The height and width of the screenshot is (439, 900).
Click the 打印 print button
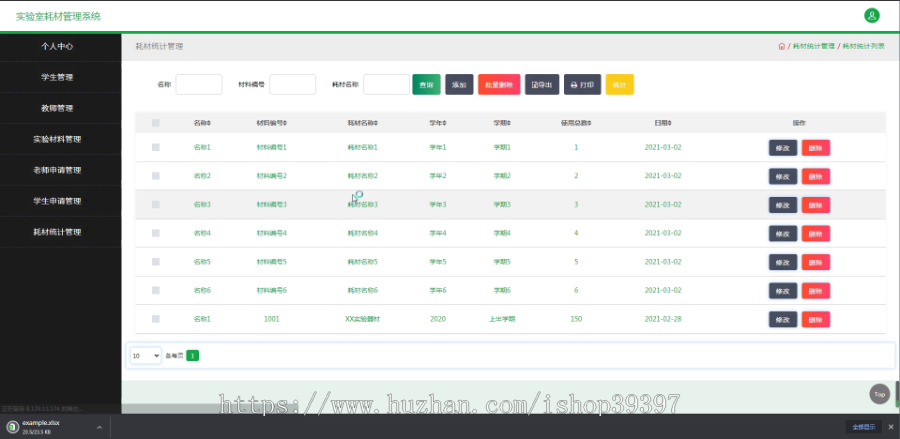[583, 84]
